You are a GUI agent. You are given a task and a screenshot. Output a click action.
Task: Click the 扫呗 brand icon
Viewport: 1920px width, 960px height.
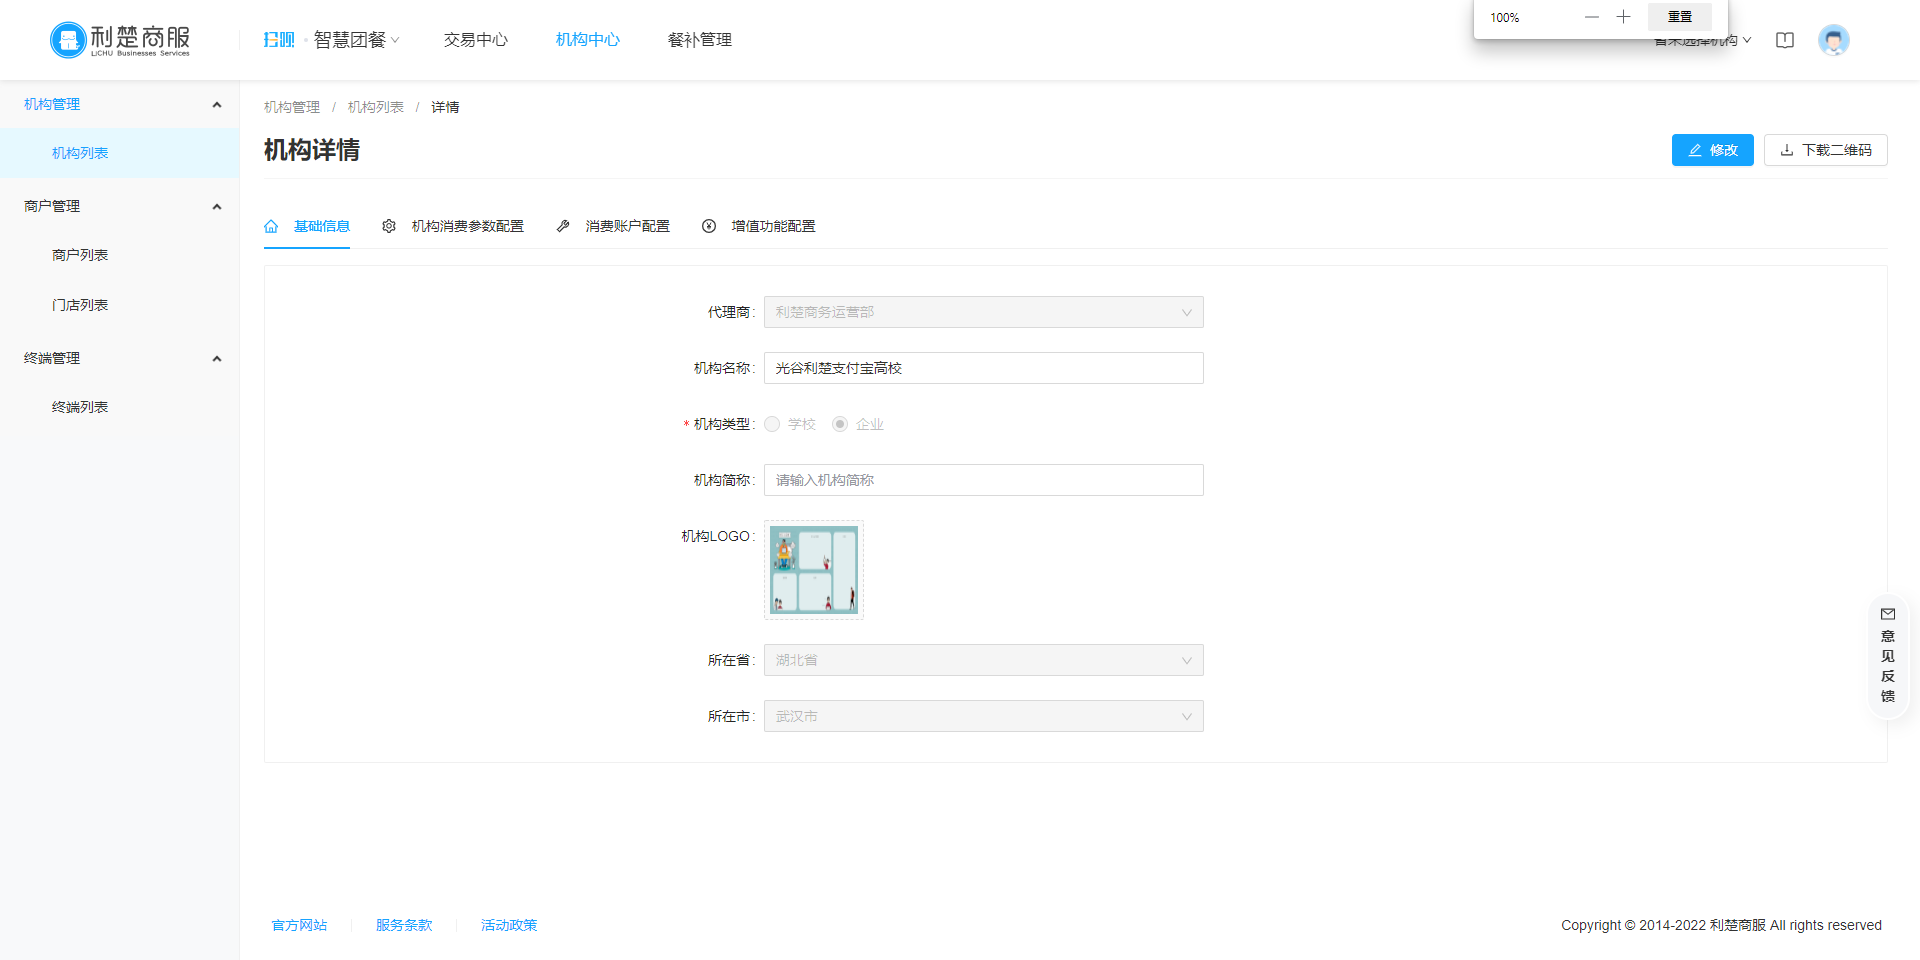[279, 40]
